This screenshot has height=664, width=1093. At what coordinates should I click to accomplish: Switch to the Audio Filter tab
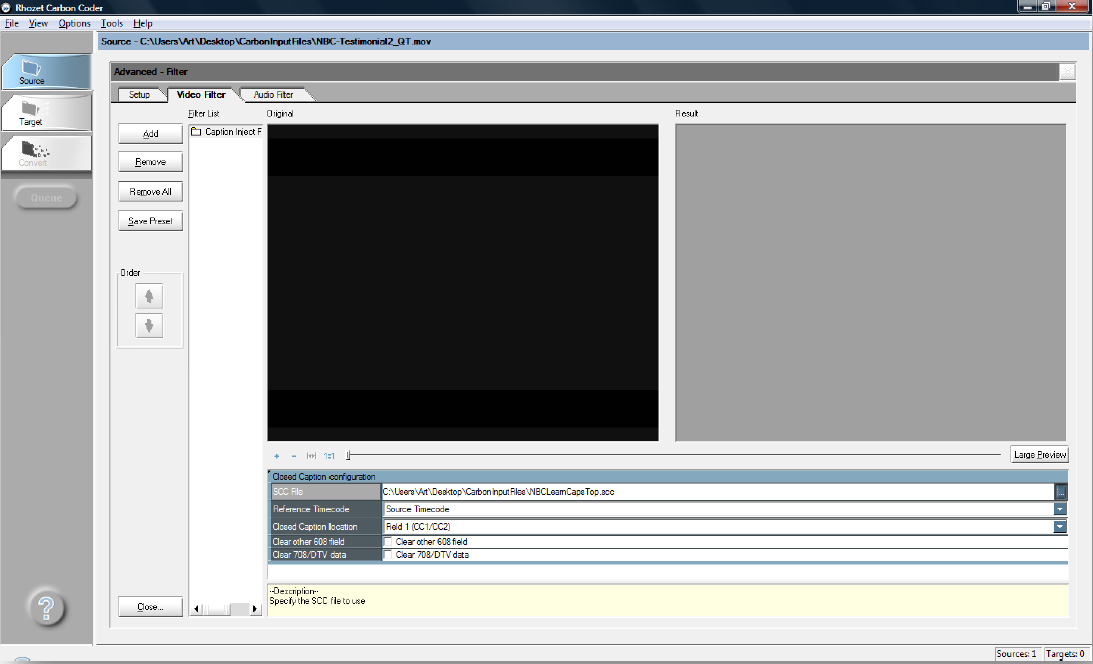(x=275, y=94)
